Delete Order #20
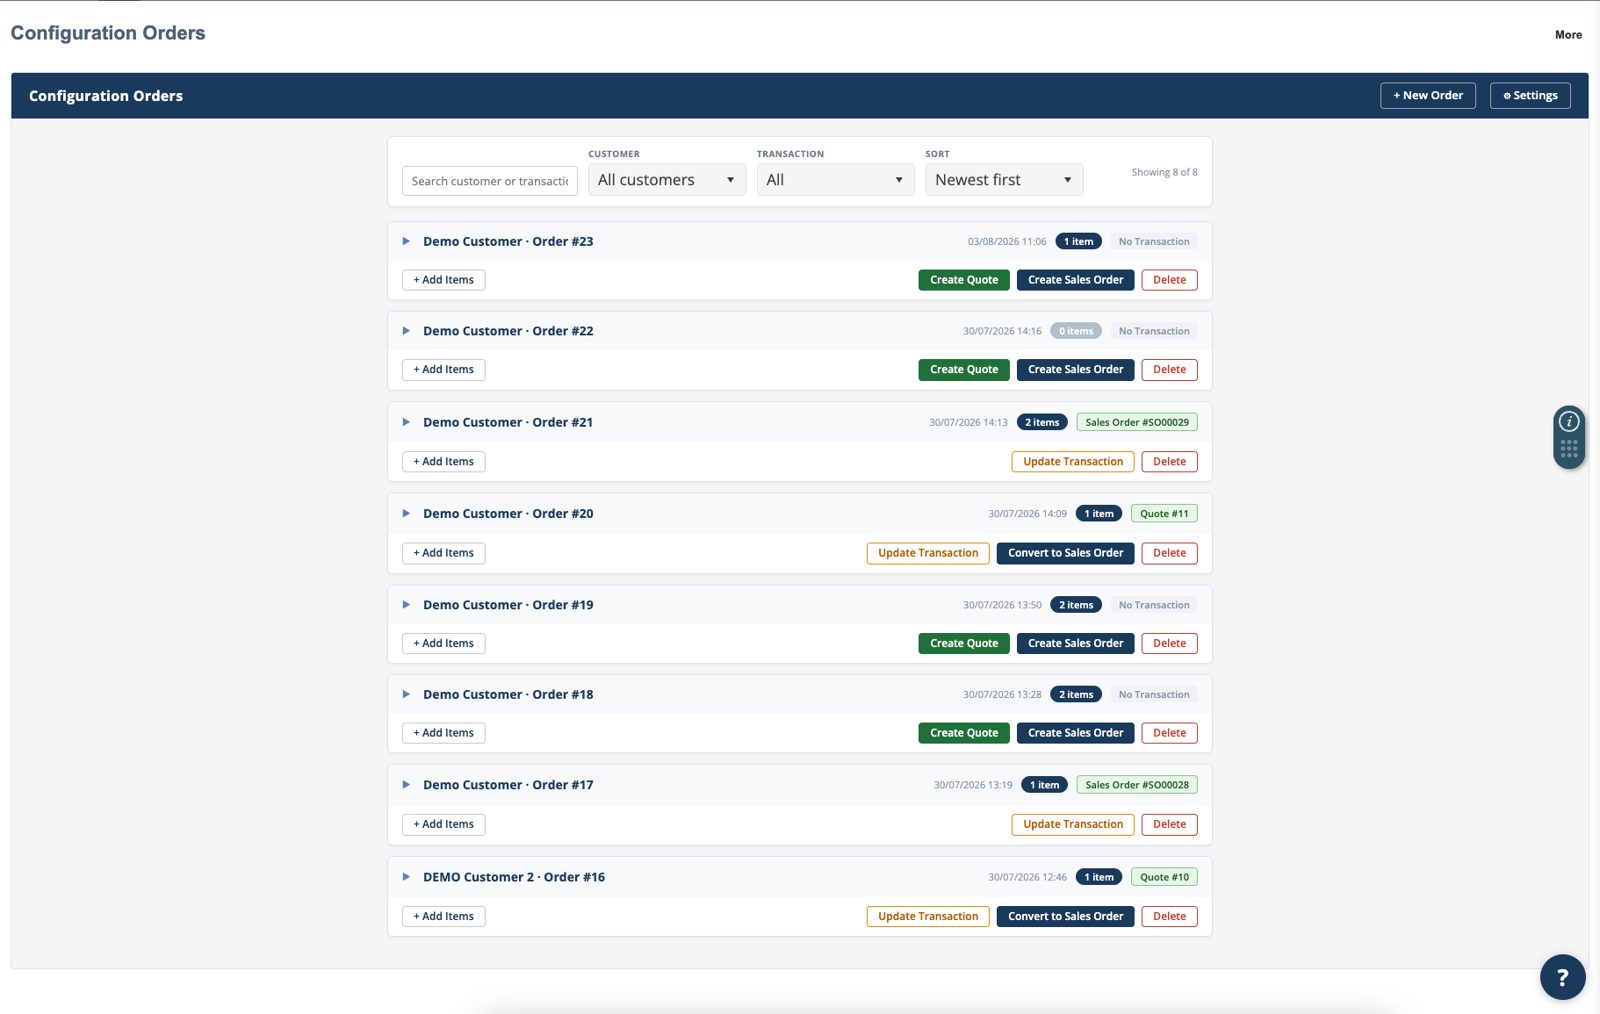1600x1014 pixels. click(x=1169, y=553)
